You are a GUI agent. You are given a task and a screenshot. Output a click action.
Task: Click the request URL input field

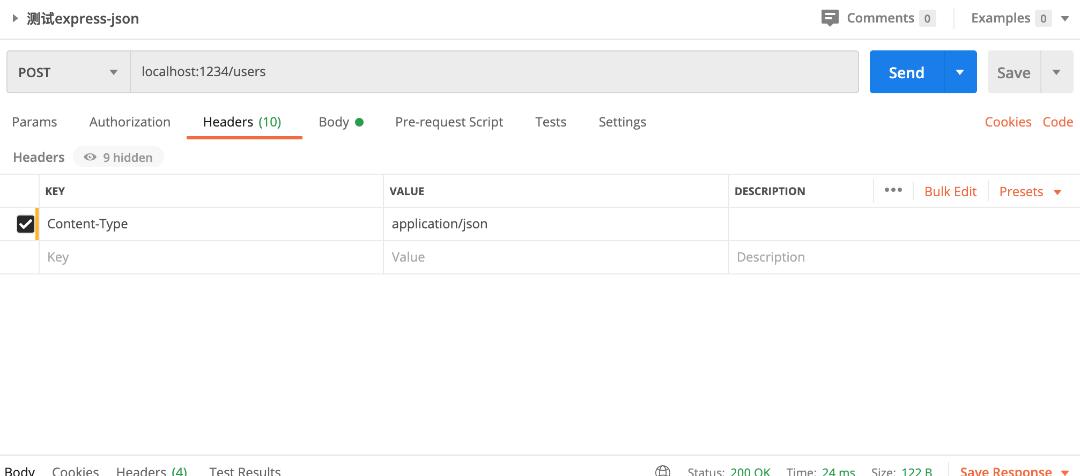[494, 72]
